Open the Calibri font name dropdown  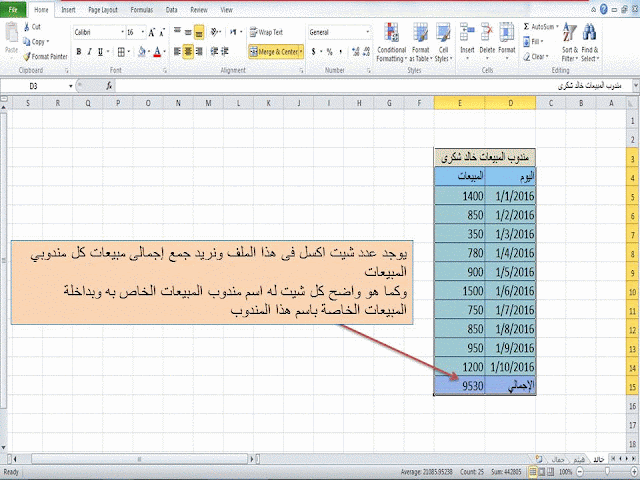[x=122, y=32]
